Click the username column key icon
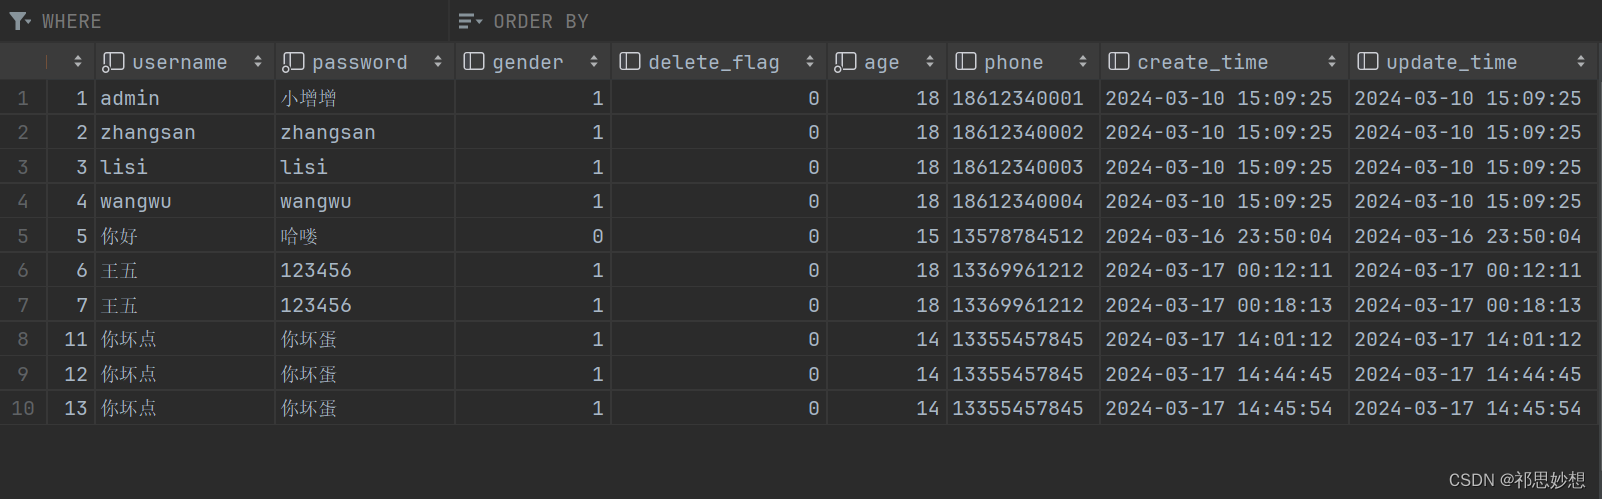The image size is (1602, 499). point(113,62)
